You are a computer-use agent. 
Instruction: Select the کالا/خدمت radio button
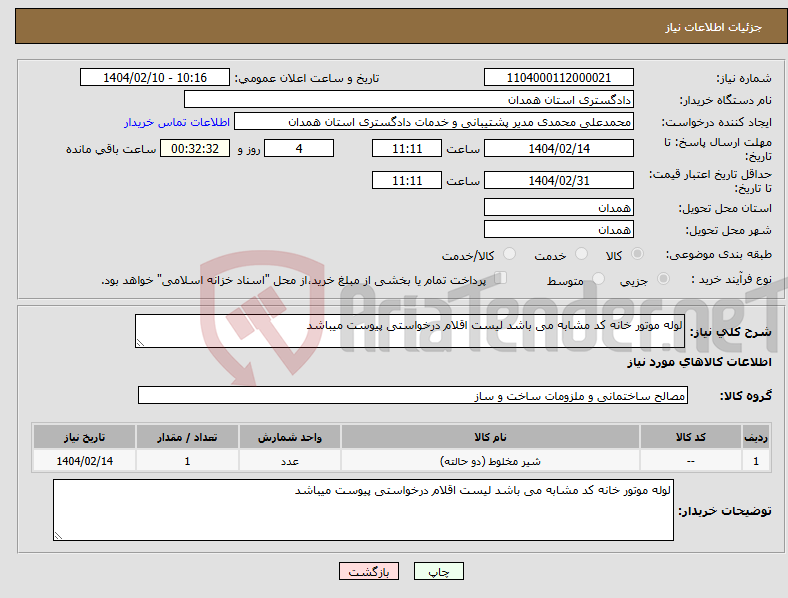510,254
